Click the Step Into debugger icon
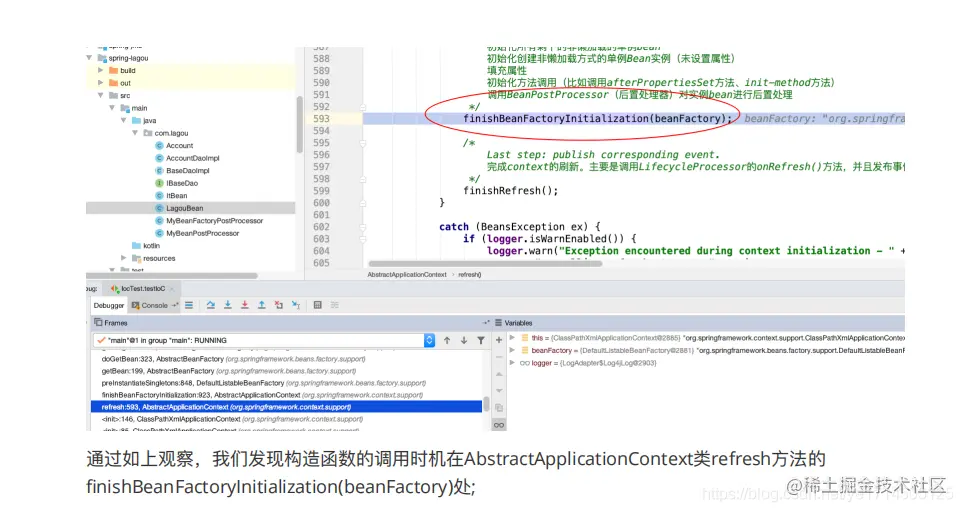Image resolution: width=963 pixels, height=512 pixels. [x=228, y=305]
